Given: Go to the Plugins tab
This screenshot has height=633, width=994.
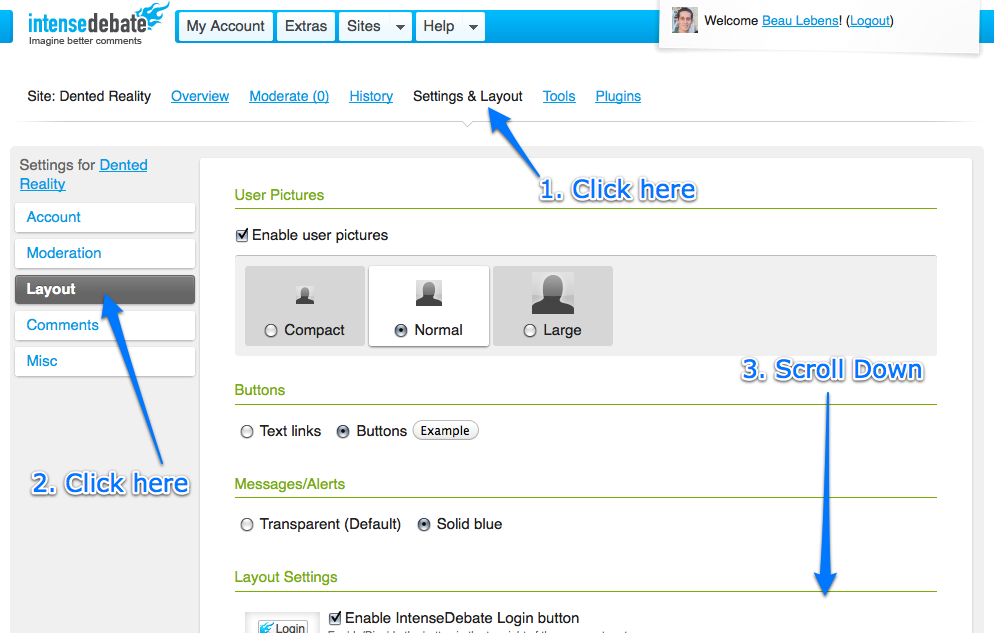Looking at the screenshot, I should coord(618,96).
